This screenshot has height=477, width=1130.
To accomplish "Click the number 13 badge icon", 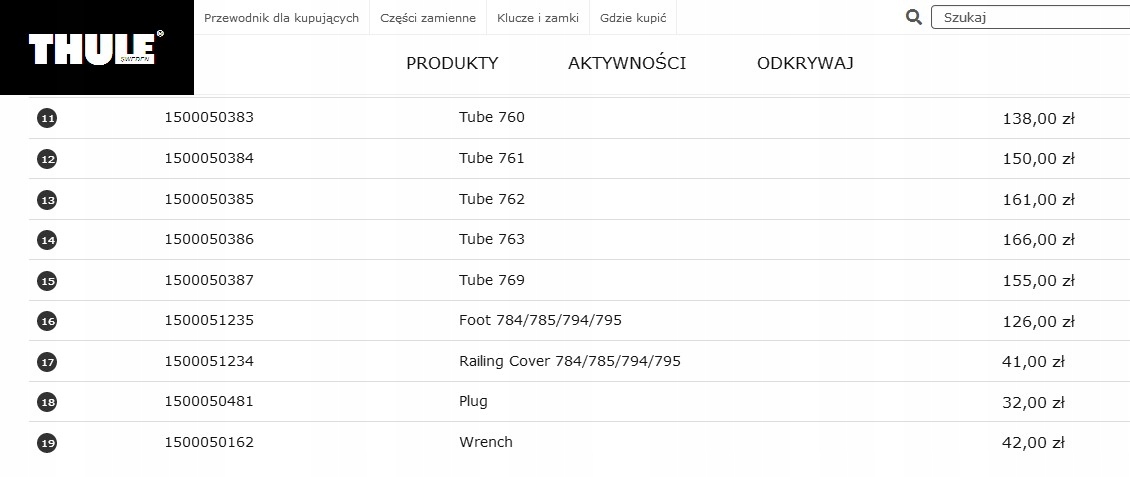I will (47, 200).
